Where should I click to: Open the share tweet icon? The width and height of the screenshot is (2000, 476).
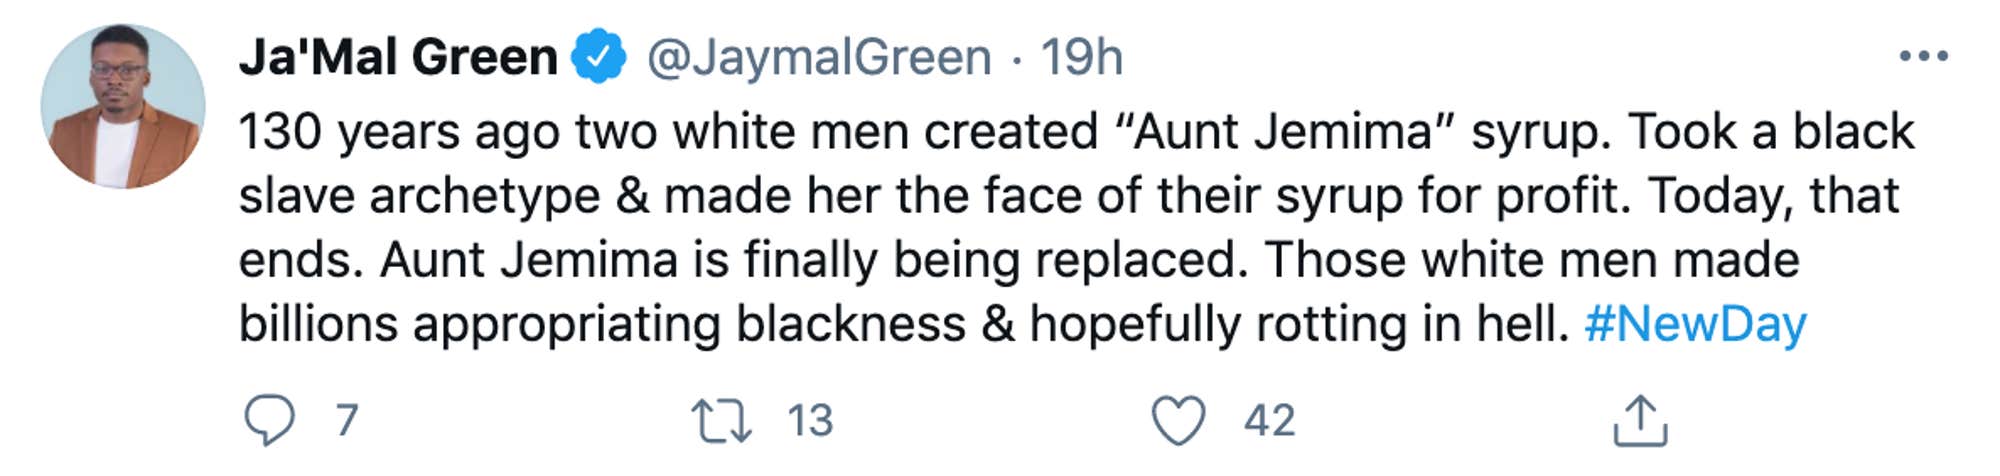click(x=1640, y=421)
